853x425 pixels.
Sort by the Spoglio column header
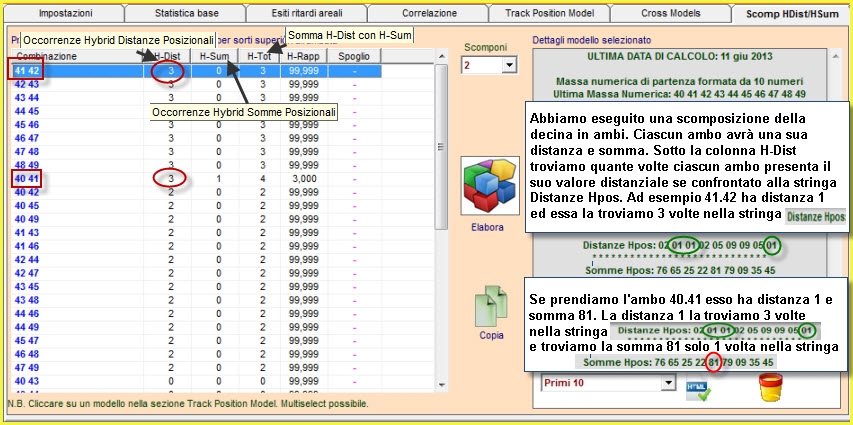click(x=354, y=56)
